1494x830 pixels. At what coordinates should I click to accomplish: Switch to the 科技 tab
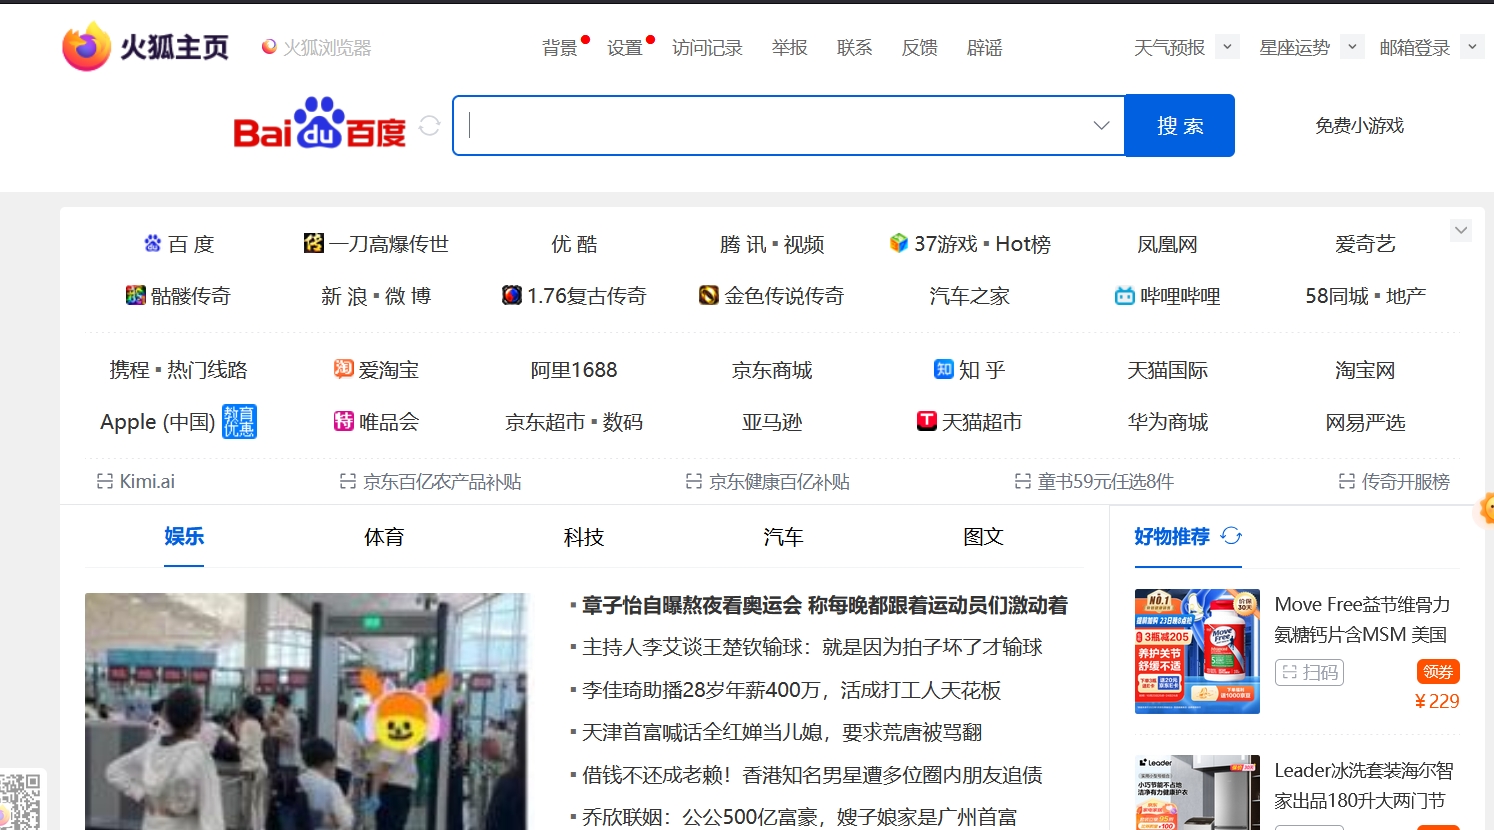(x=584, y=537)
